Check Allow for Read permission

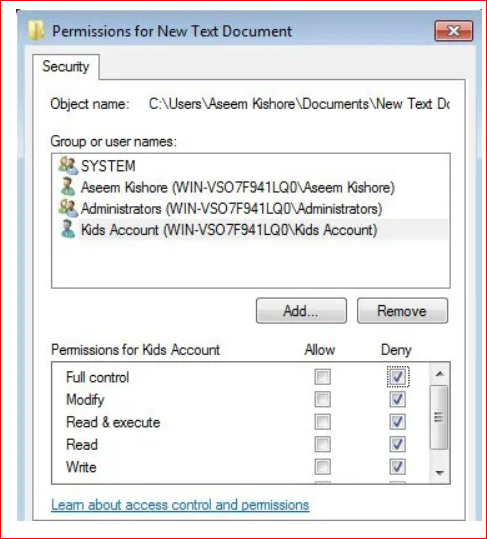click(322, 444)
